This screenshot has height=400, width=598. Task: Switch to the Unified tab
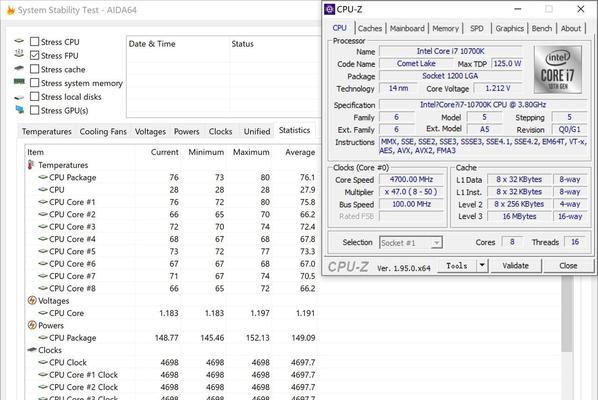[257, 132]
